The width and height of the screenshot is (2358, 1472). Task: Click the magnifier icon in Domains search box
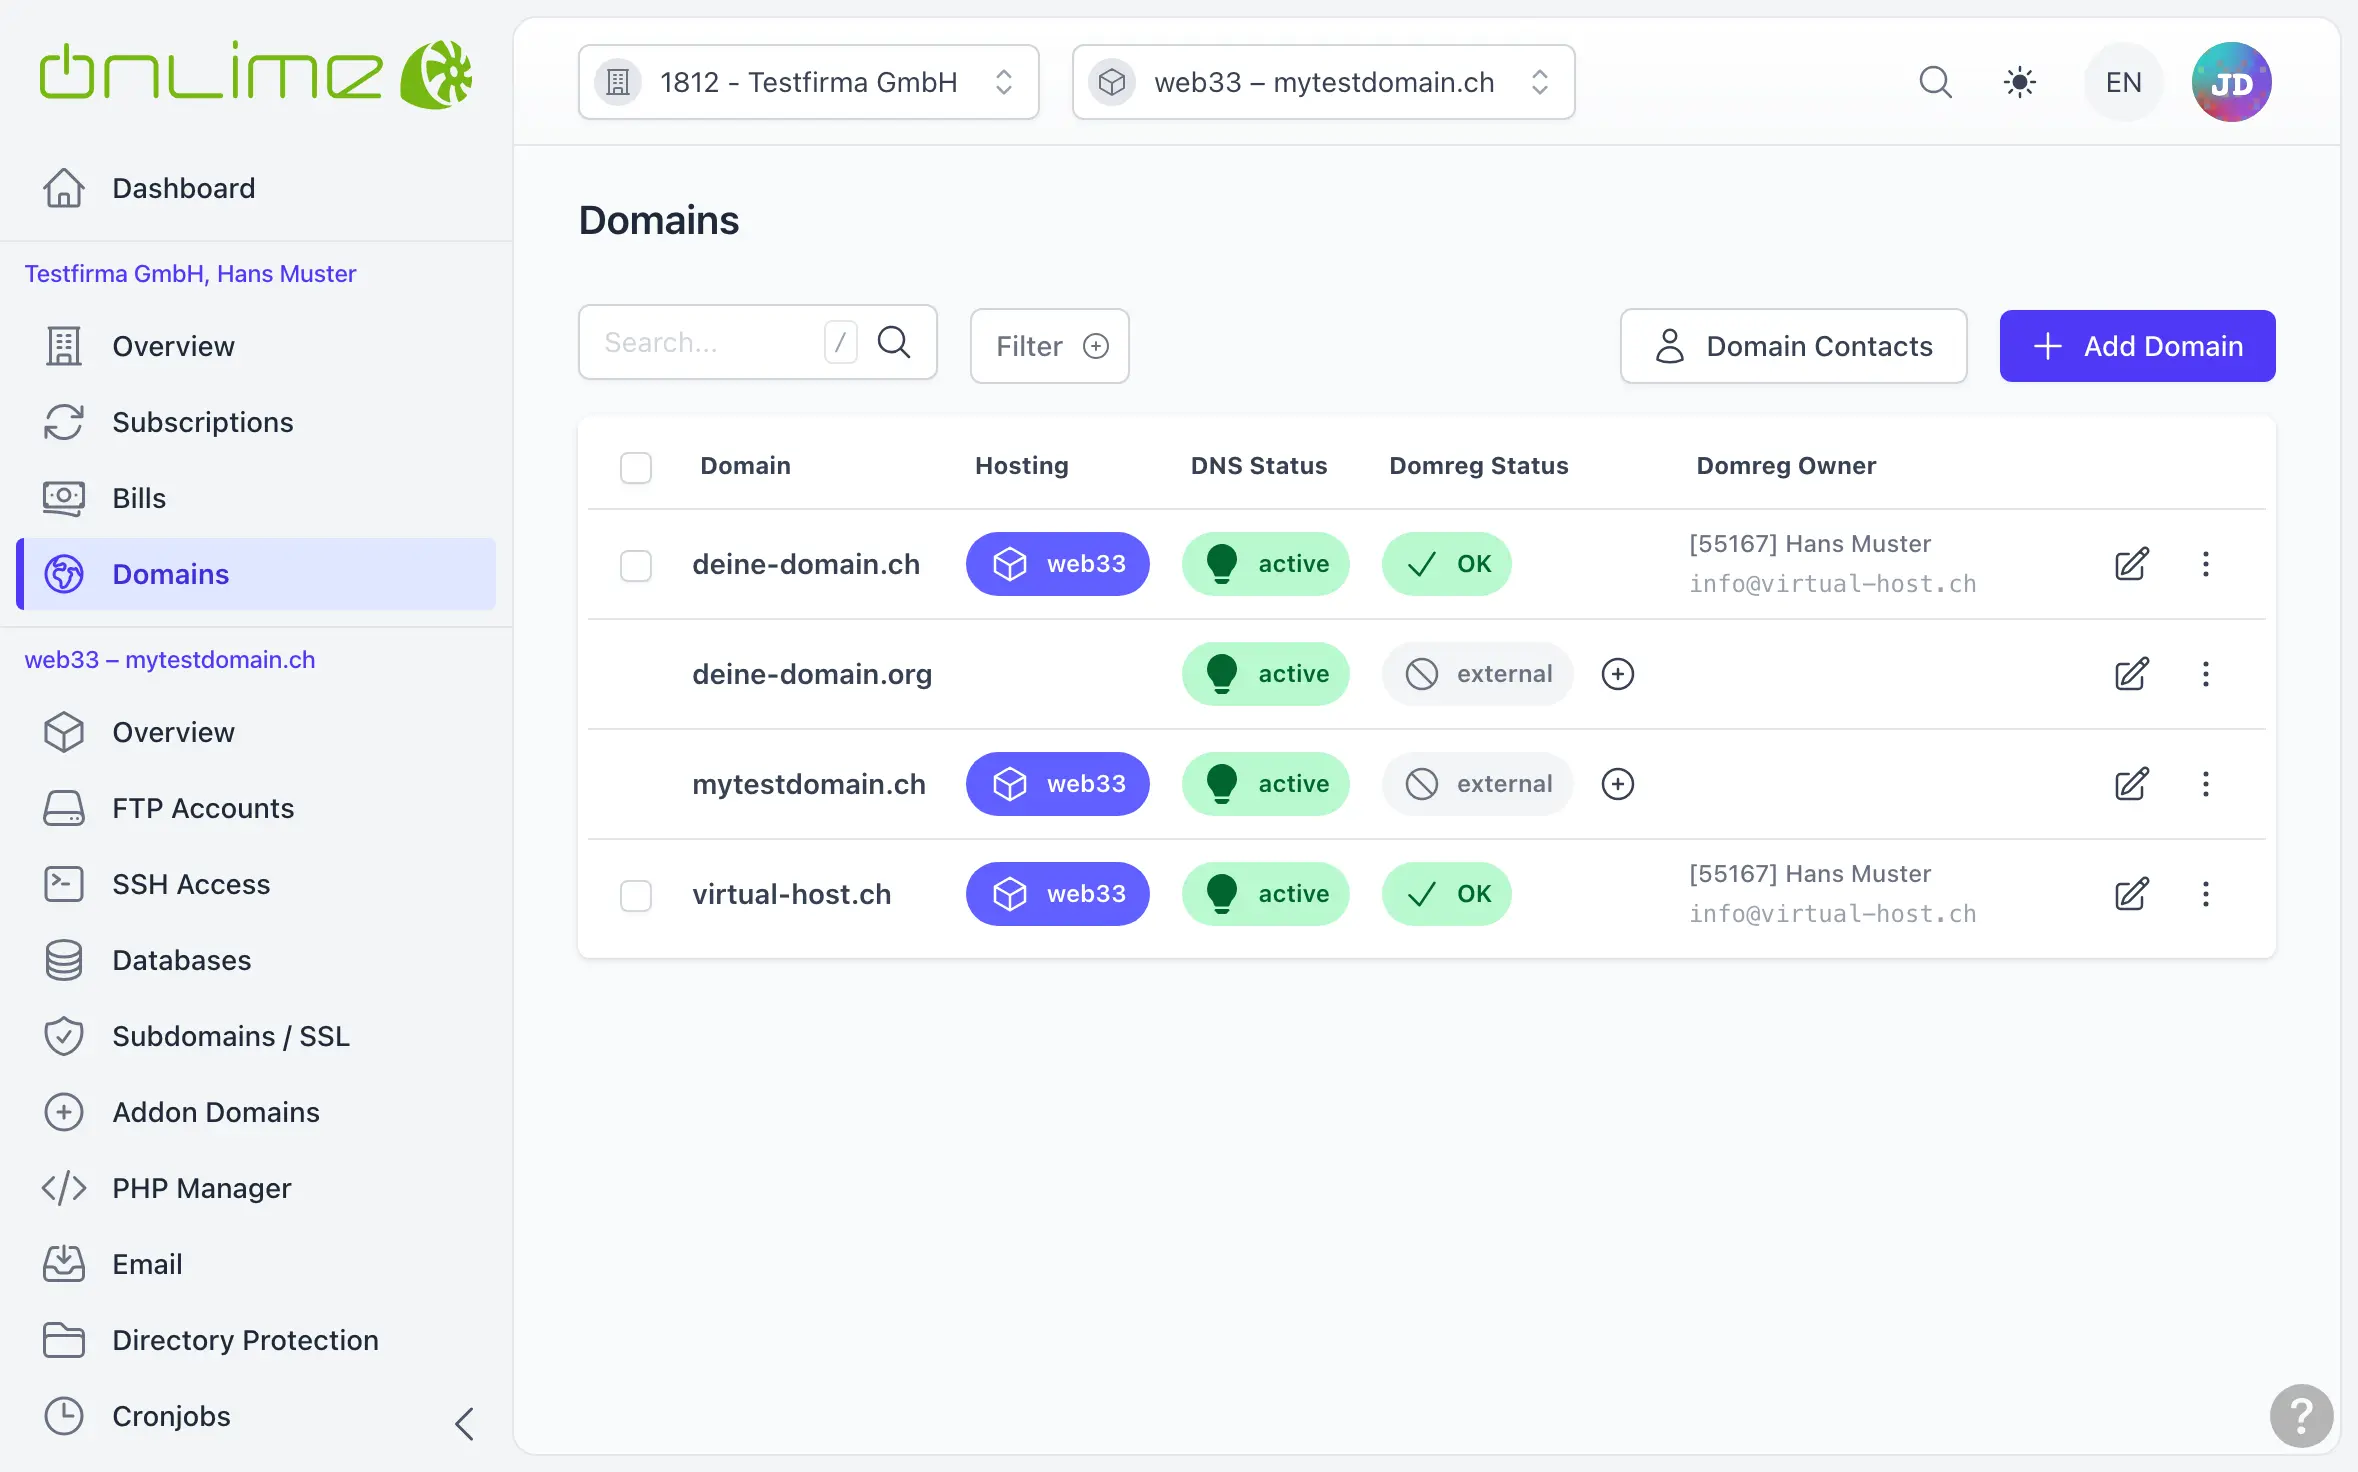pos(893,342)
